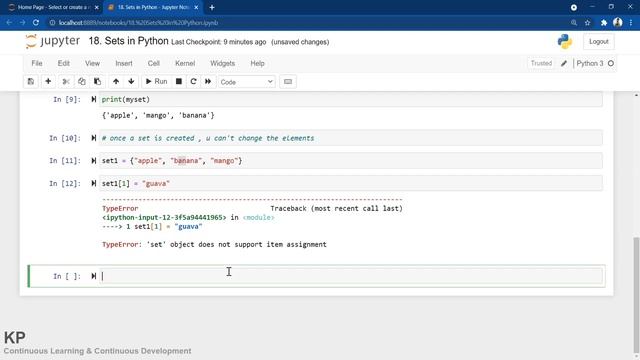The image size is (640, 360).
Task: Run cell In [10] via its run icon
Action: (x=93, y=138)
